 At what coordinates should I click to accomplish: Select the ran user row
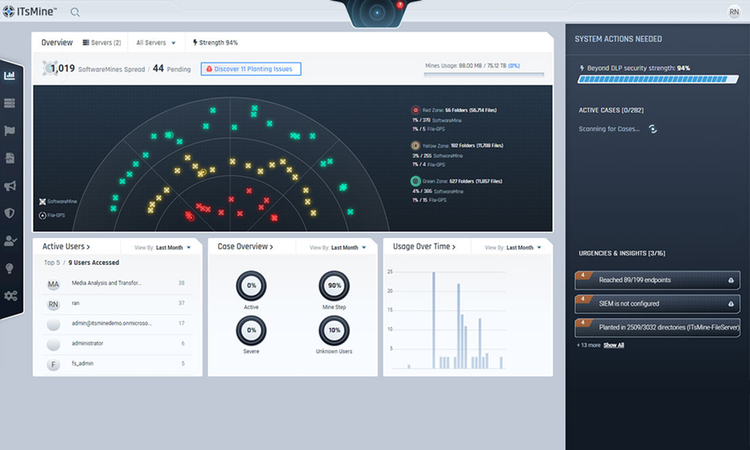117,304
